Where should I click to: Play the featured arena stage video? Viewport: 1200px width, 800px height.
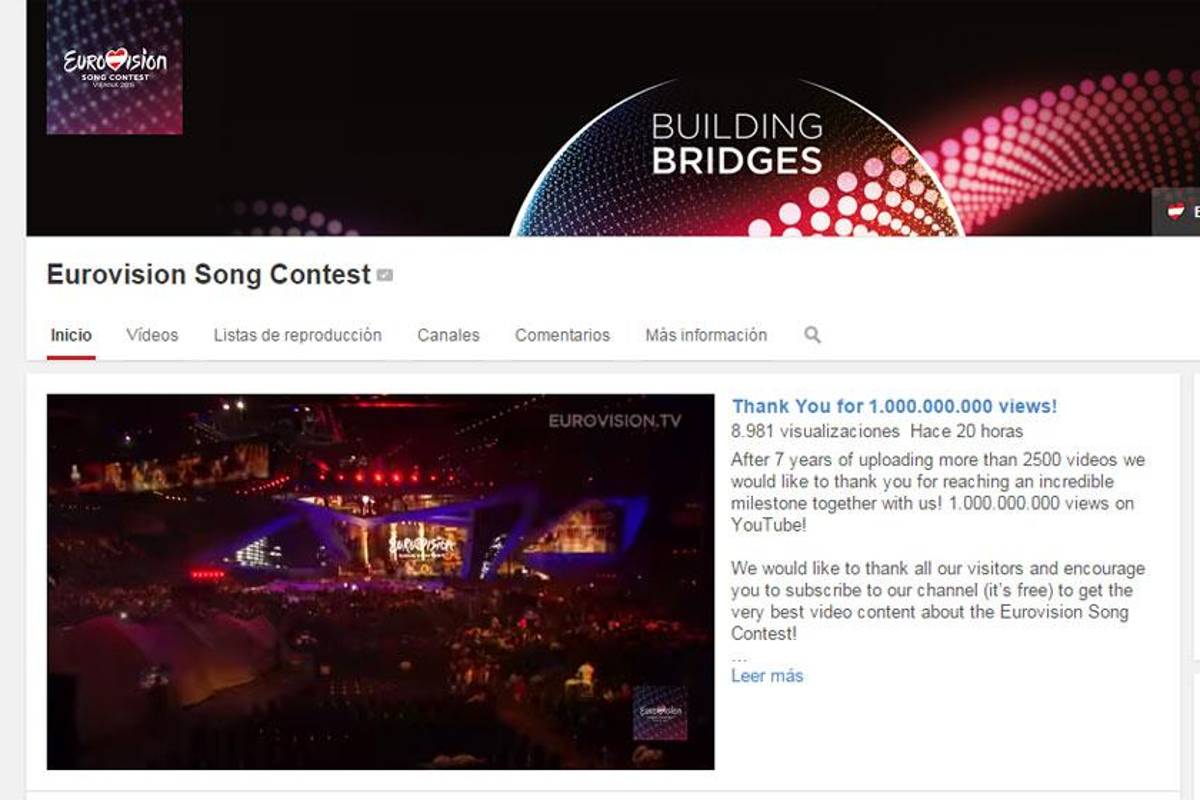[381, 582]
